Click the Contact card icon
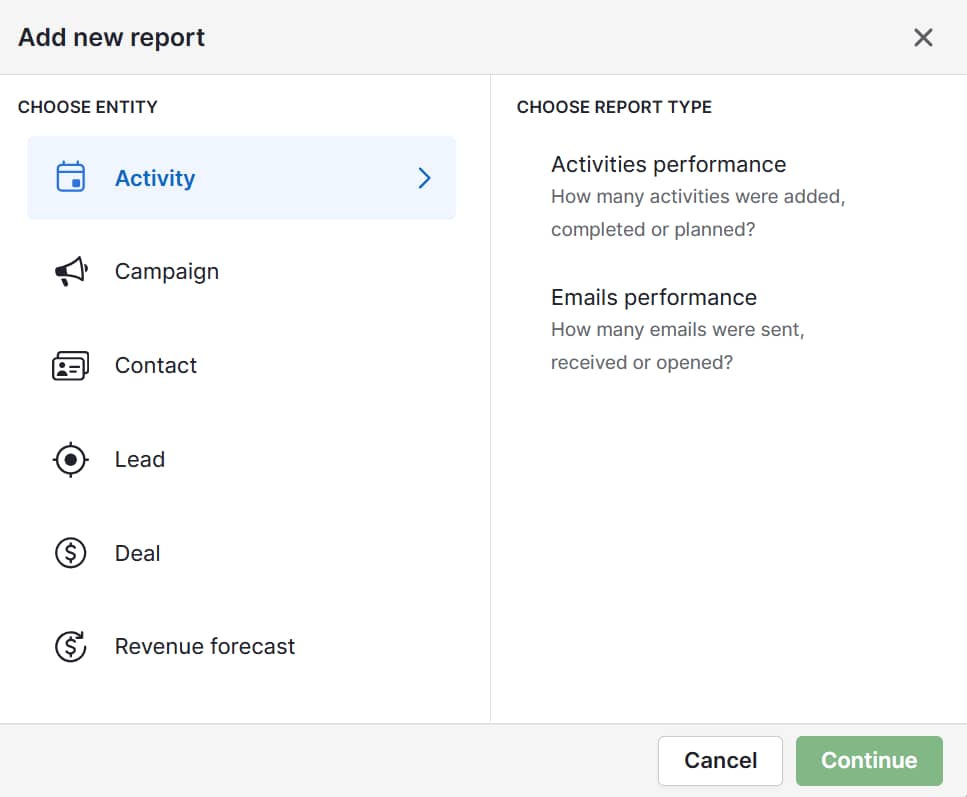This screenshot has height=797, width=967. point(70,365)
